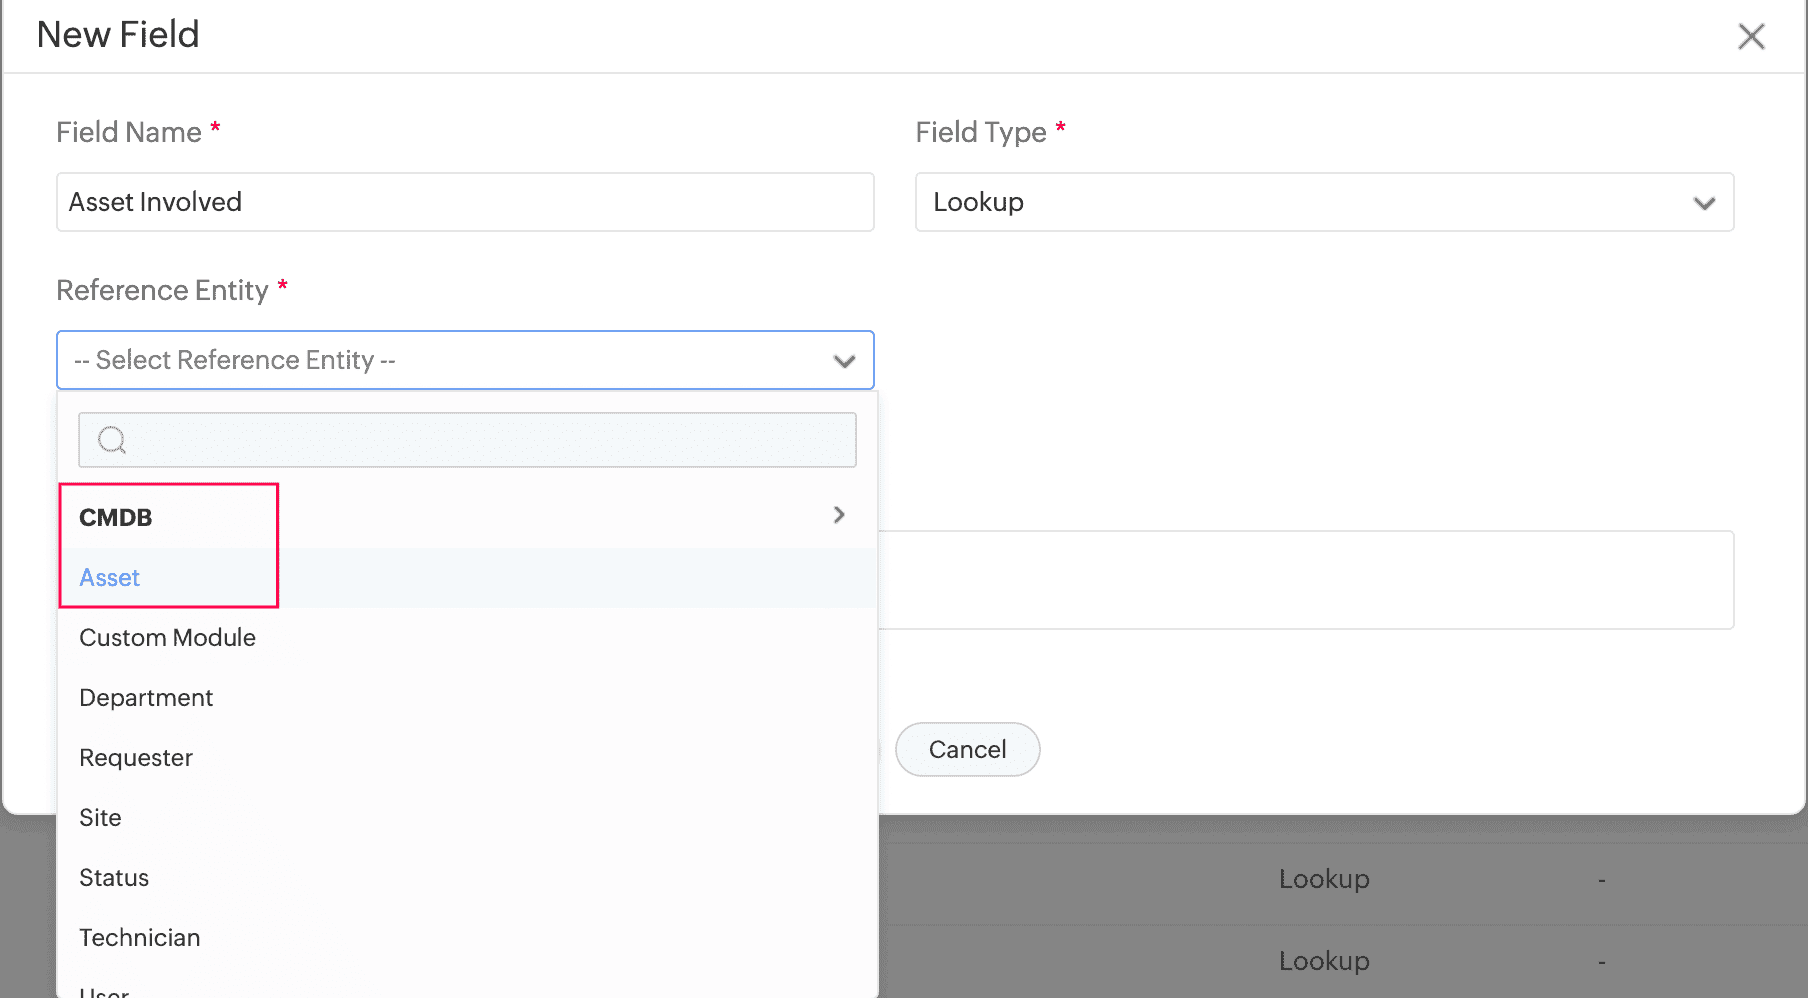
Task: Click the New Field dialog title
Action: 117,34
